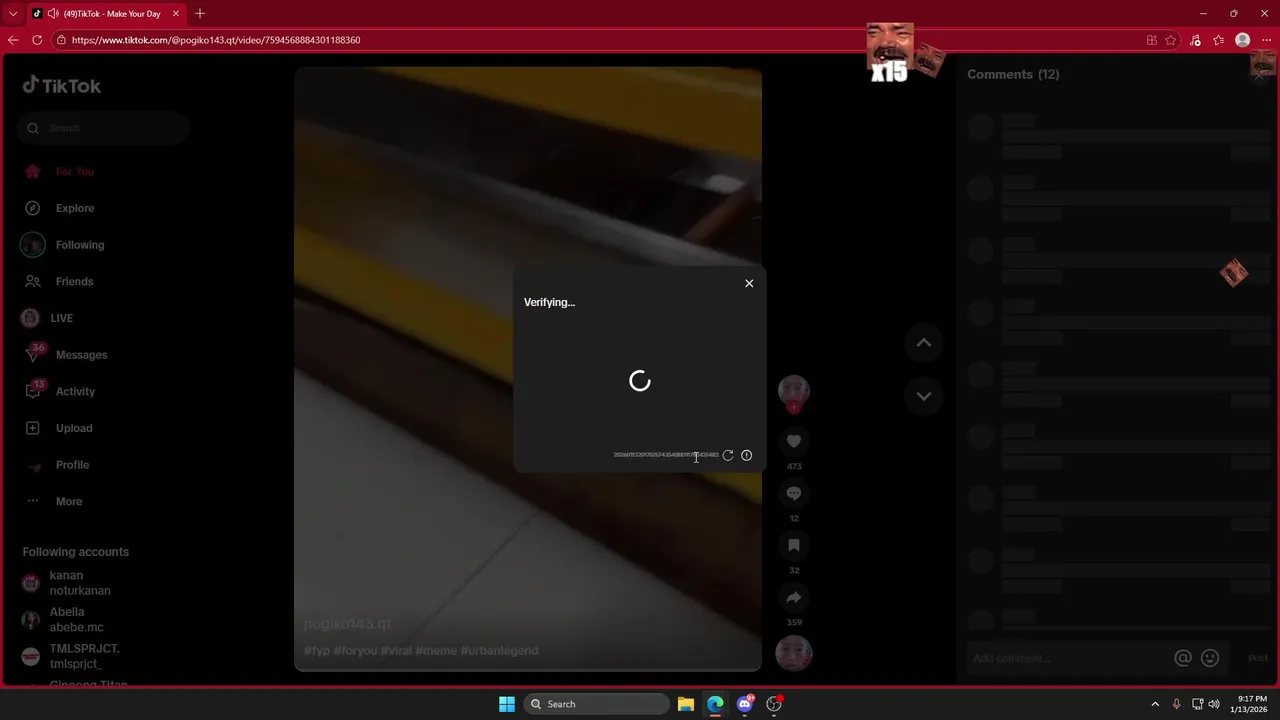The width and height of the screenshot is (1280, 720).
Task: Open Abella abebe.mc account
Action: (76, 620)
